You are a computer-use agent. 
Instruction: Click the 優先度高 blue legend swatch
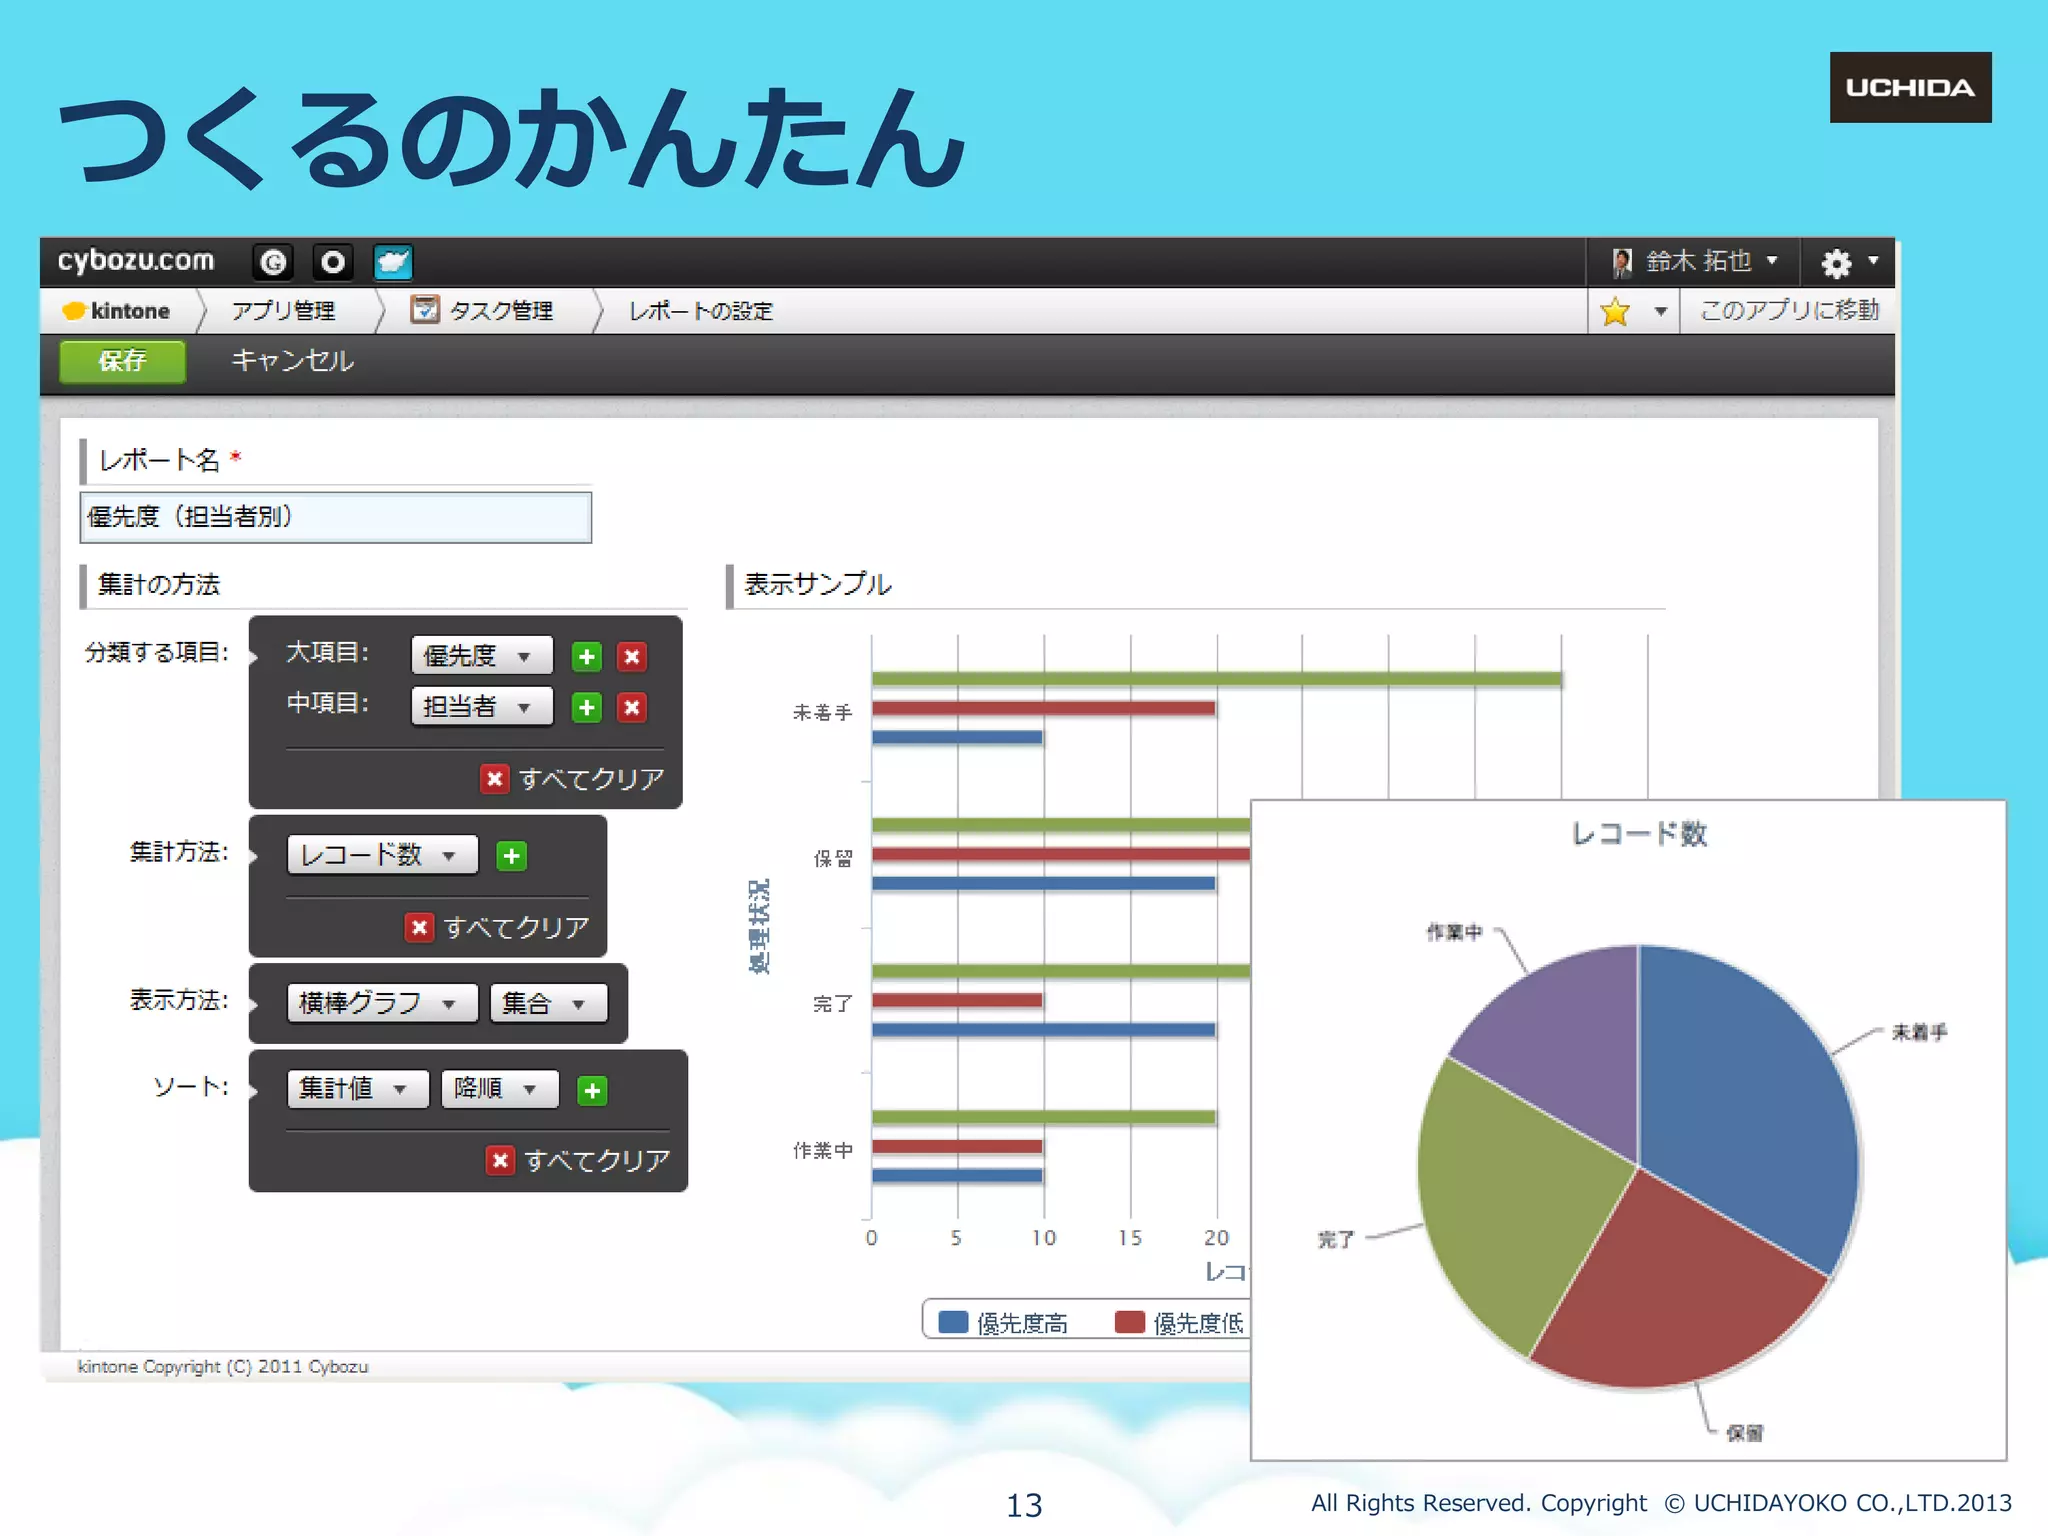coord(953,1322)
